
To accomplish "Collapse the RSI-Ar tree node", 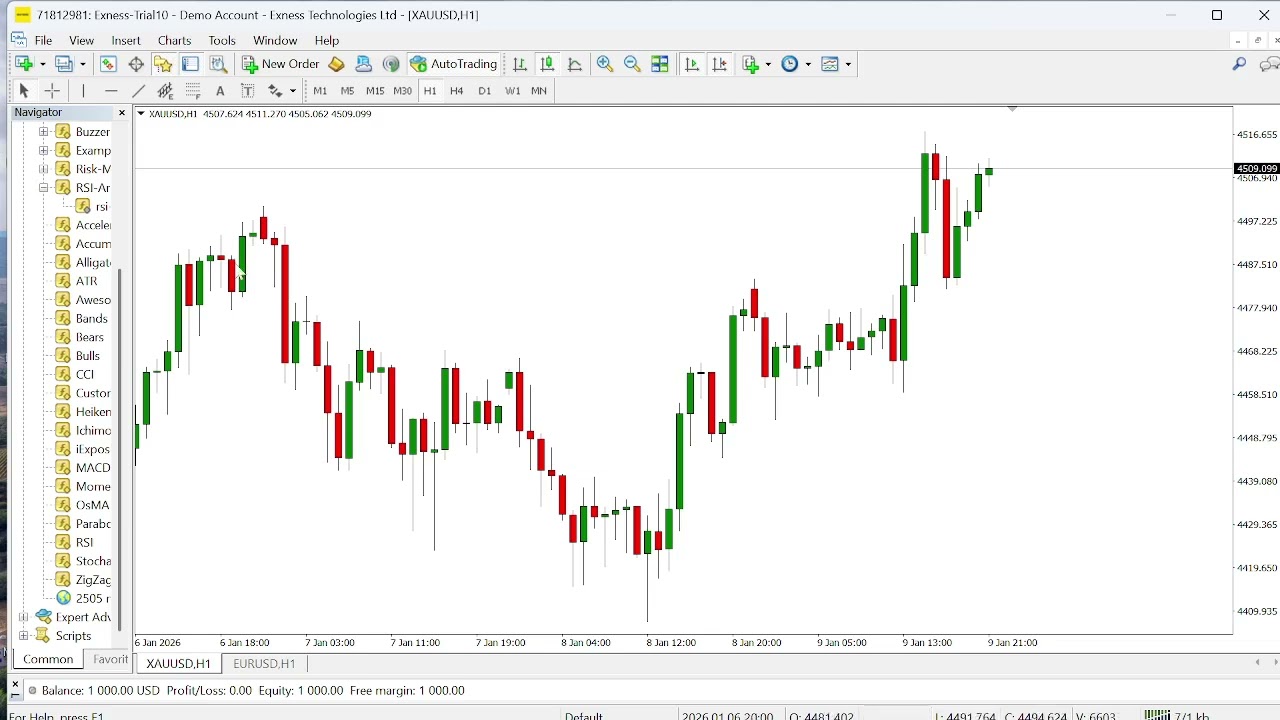I will (43, 188).
